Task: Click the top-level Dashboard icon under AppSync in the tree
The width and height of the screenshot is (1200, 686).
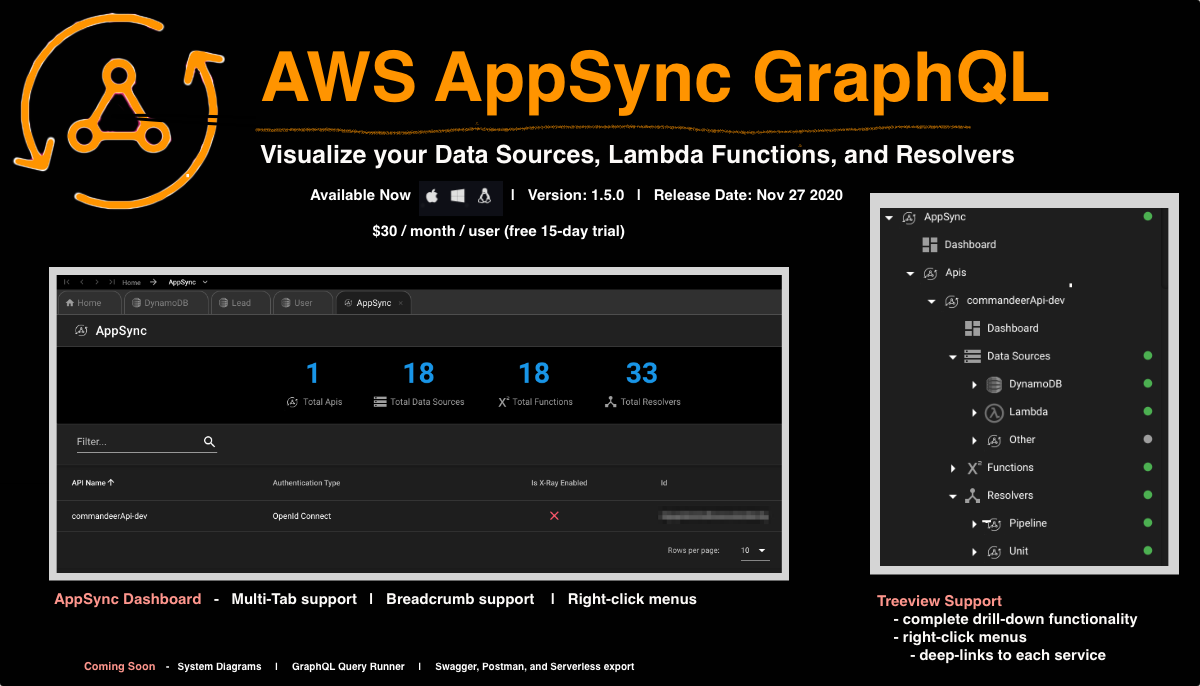Action: [930, 244]
